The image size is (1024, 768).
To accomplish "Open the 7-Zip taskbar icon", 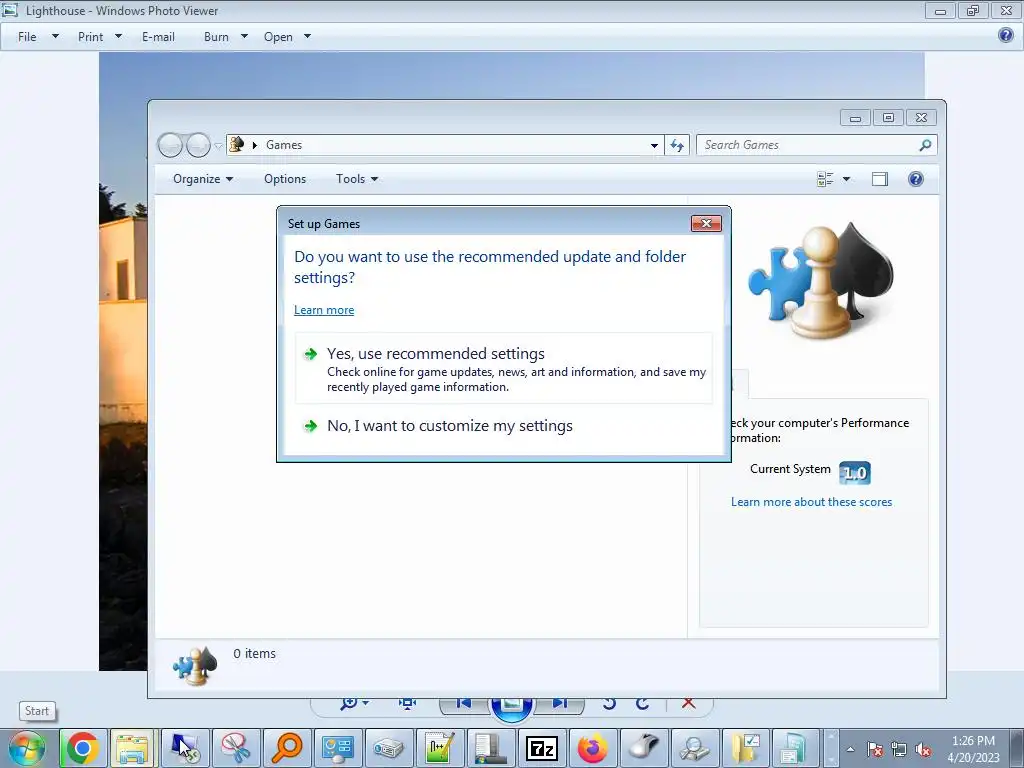I will coord(541,748).
